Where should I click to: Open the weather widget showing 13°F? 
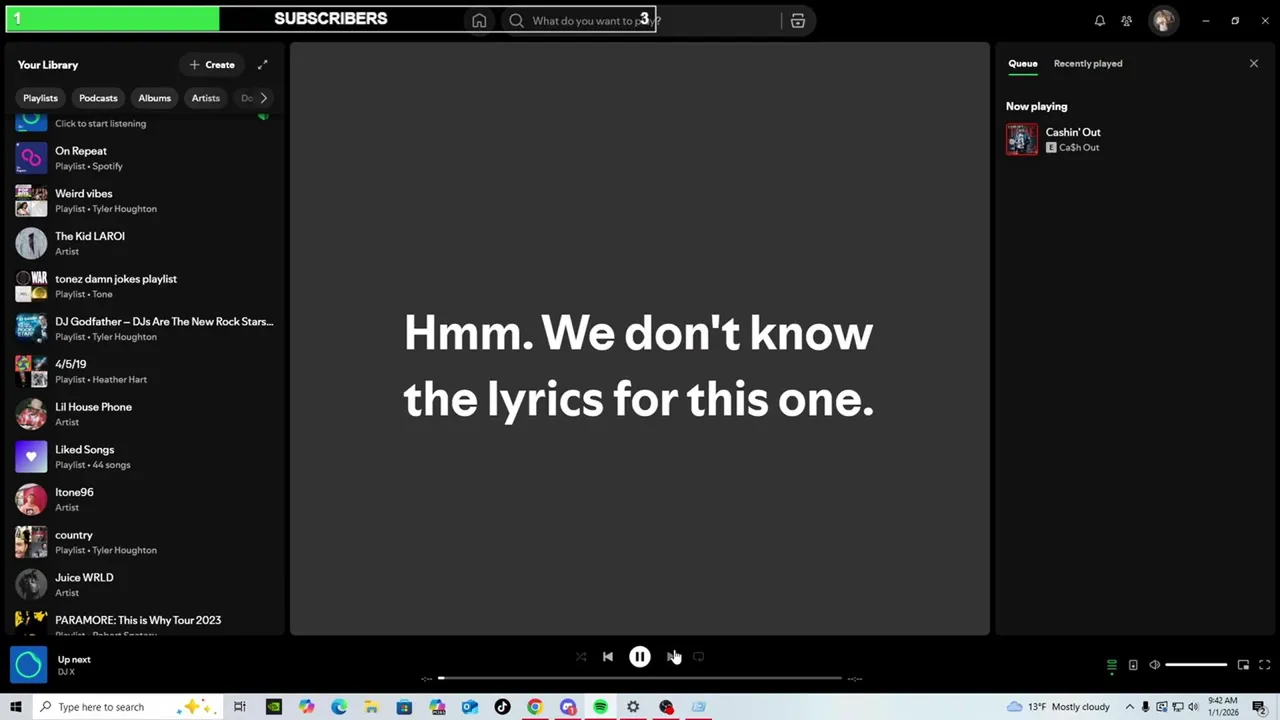(1058, 707)
